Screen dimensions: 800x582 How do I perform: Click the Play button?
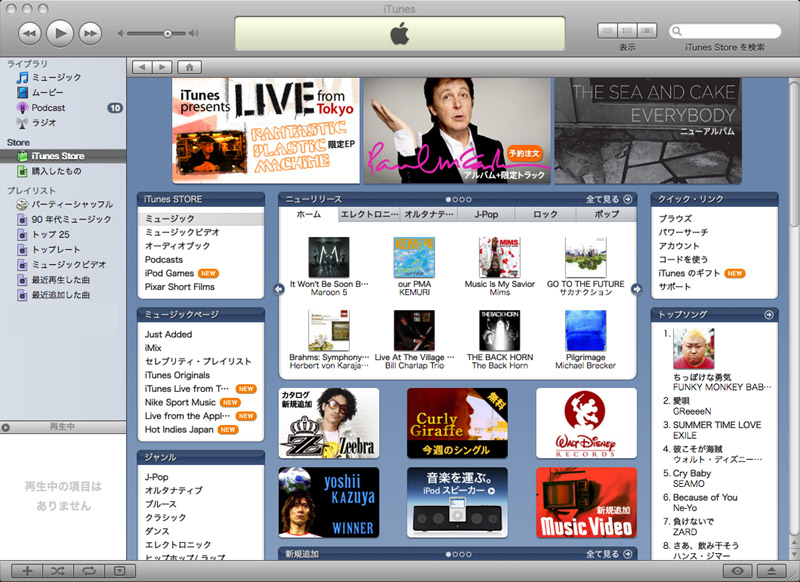click(60, 33)
